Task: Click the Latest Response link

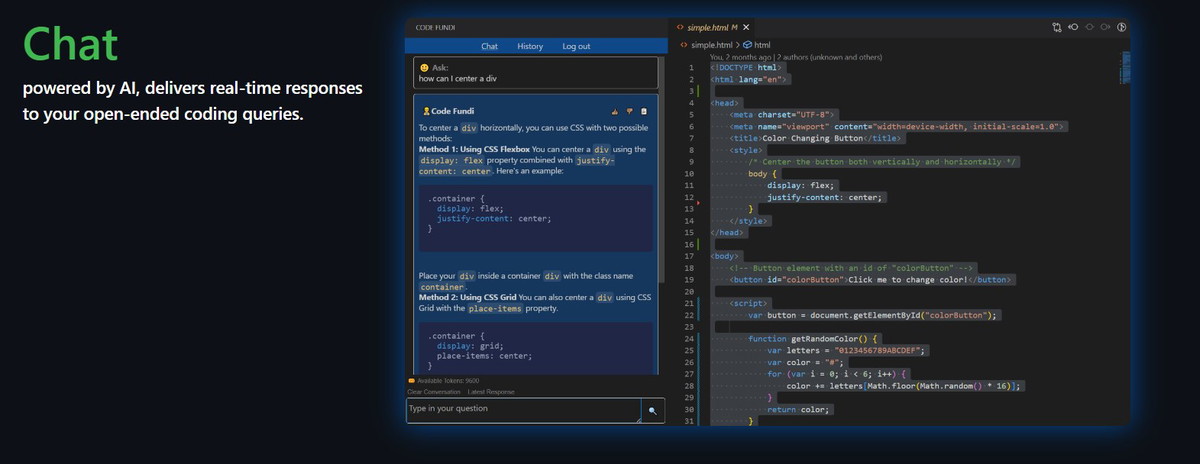Action: [x=491, y=392]
